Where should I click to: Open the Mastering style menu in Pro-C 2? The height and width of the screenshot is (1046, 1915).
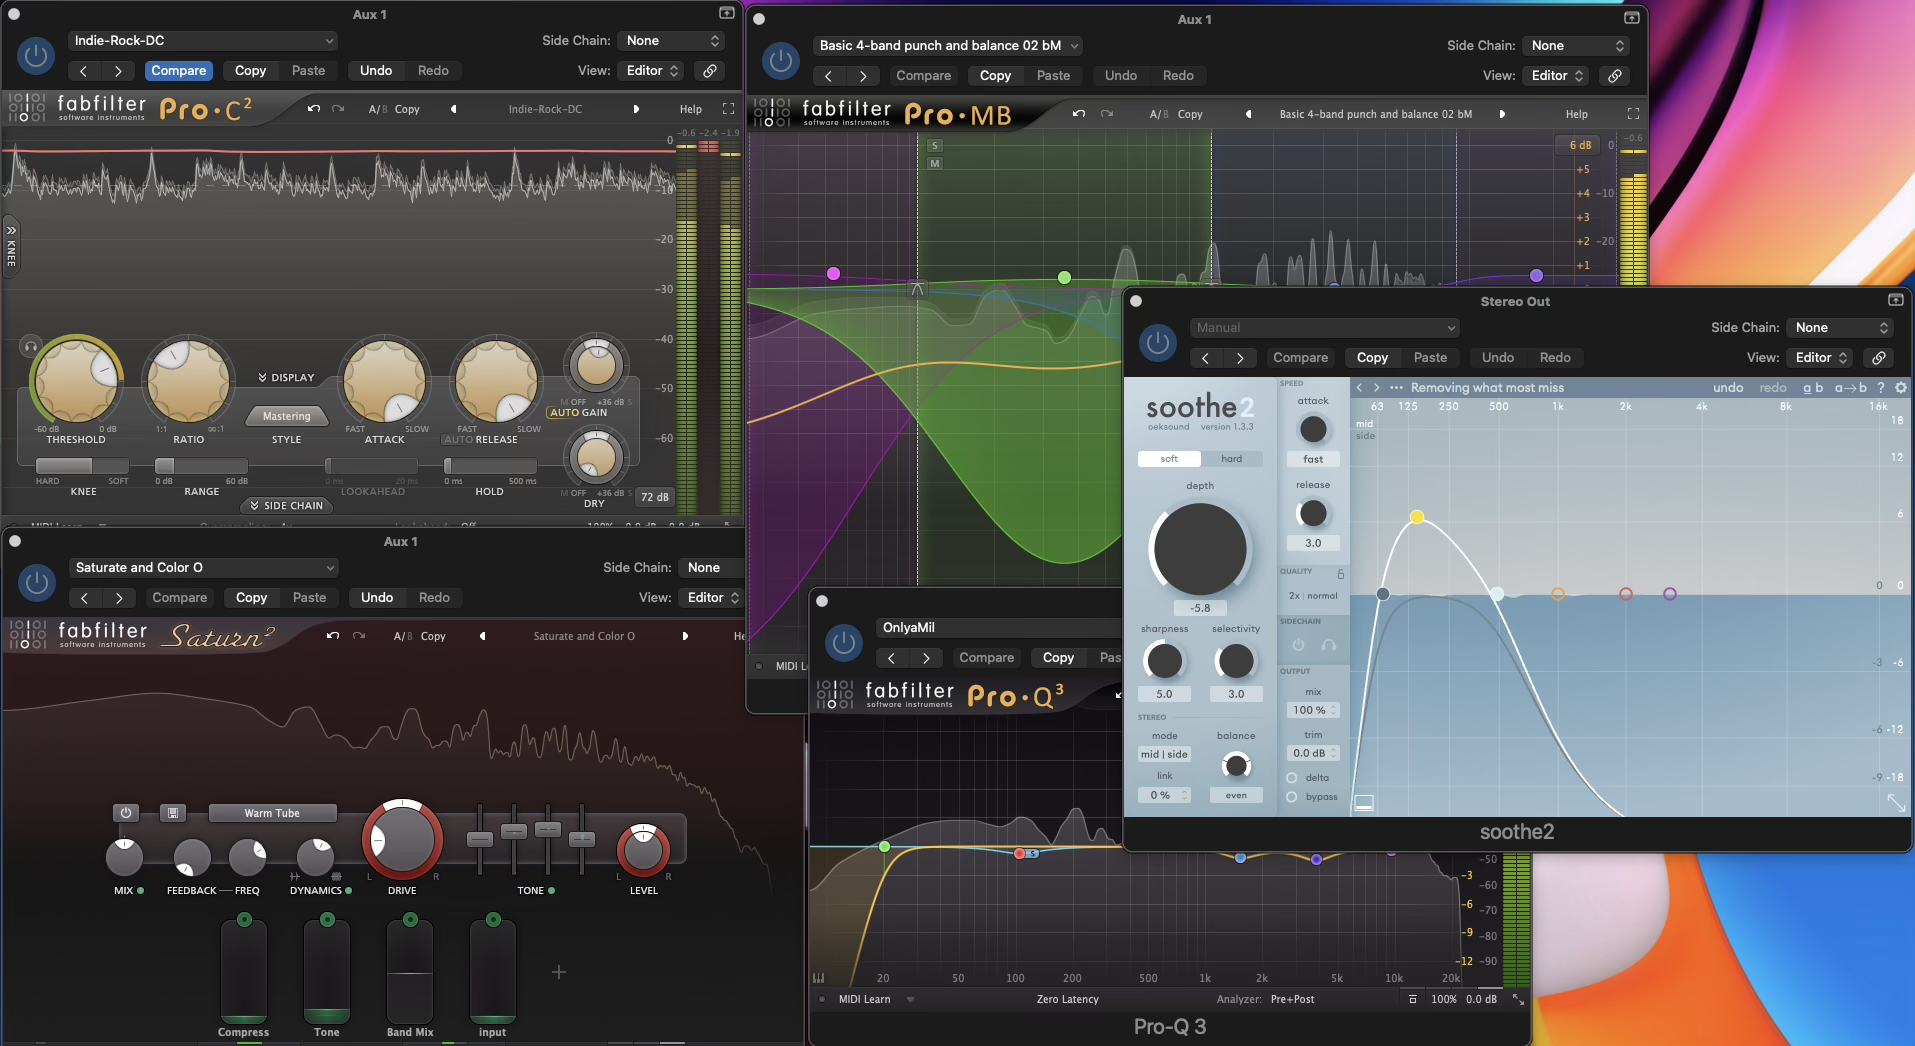coord(286,416)
